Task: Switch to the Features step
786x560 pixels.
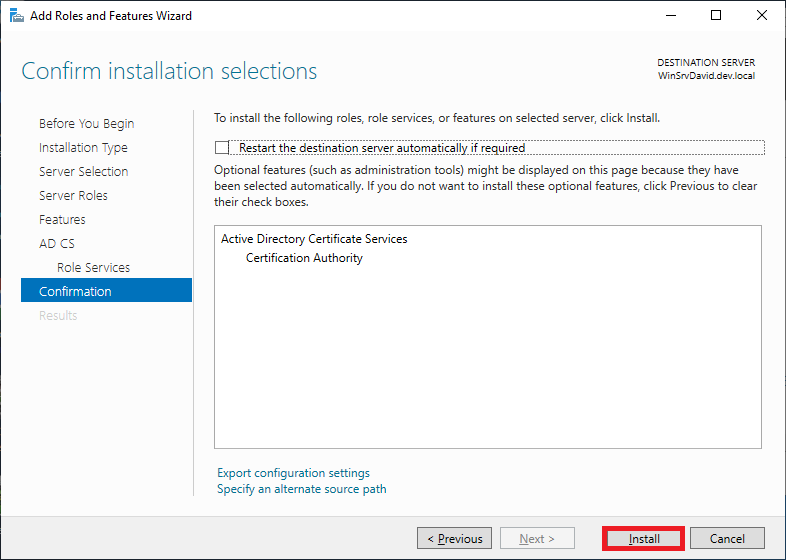Action: tap(62, 220)
